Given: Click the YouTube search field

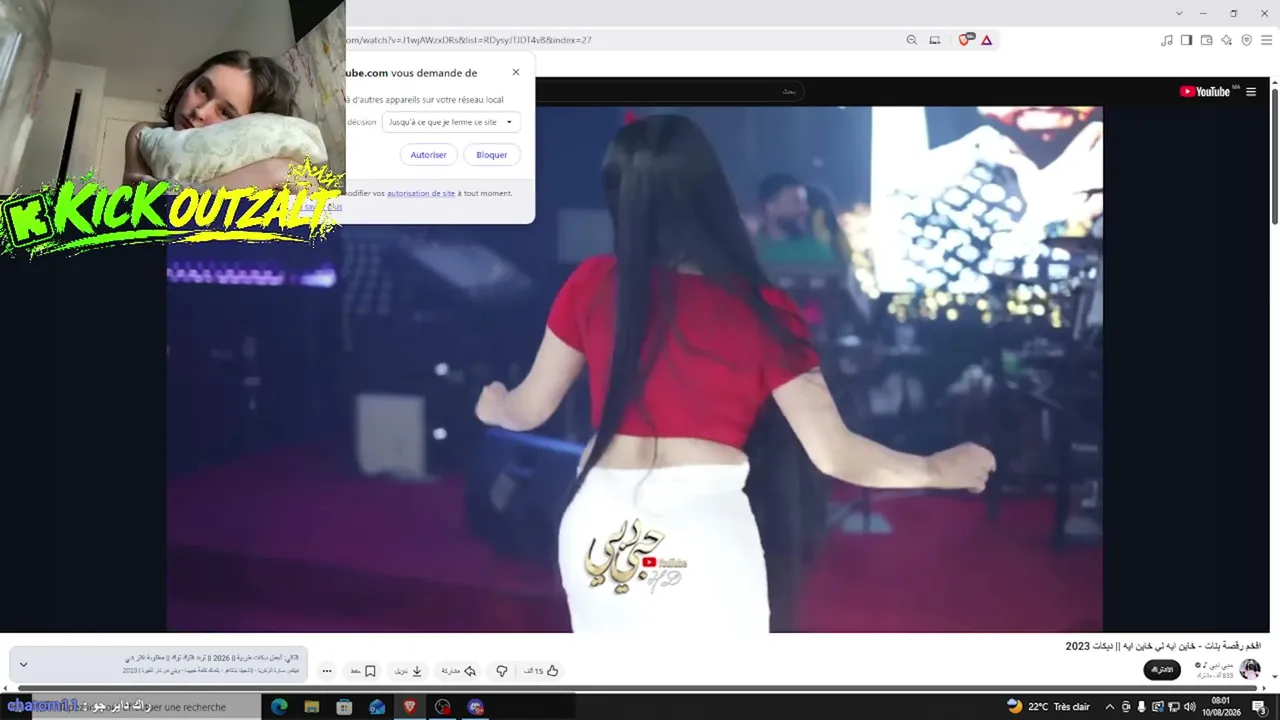Looking at the screenshot, I should tap(670, 91).
